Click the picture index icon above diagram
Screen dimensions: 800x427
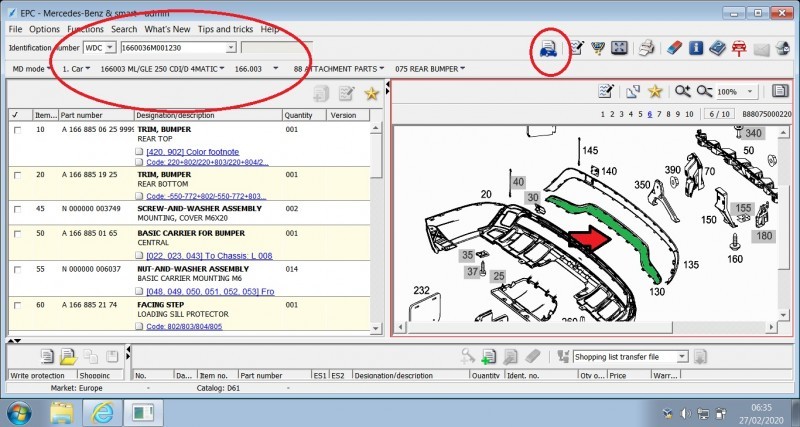point(780,91)
